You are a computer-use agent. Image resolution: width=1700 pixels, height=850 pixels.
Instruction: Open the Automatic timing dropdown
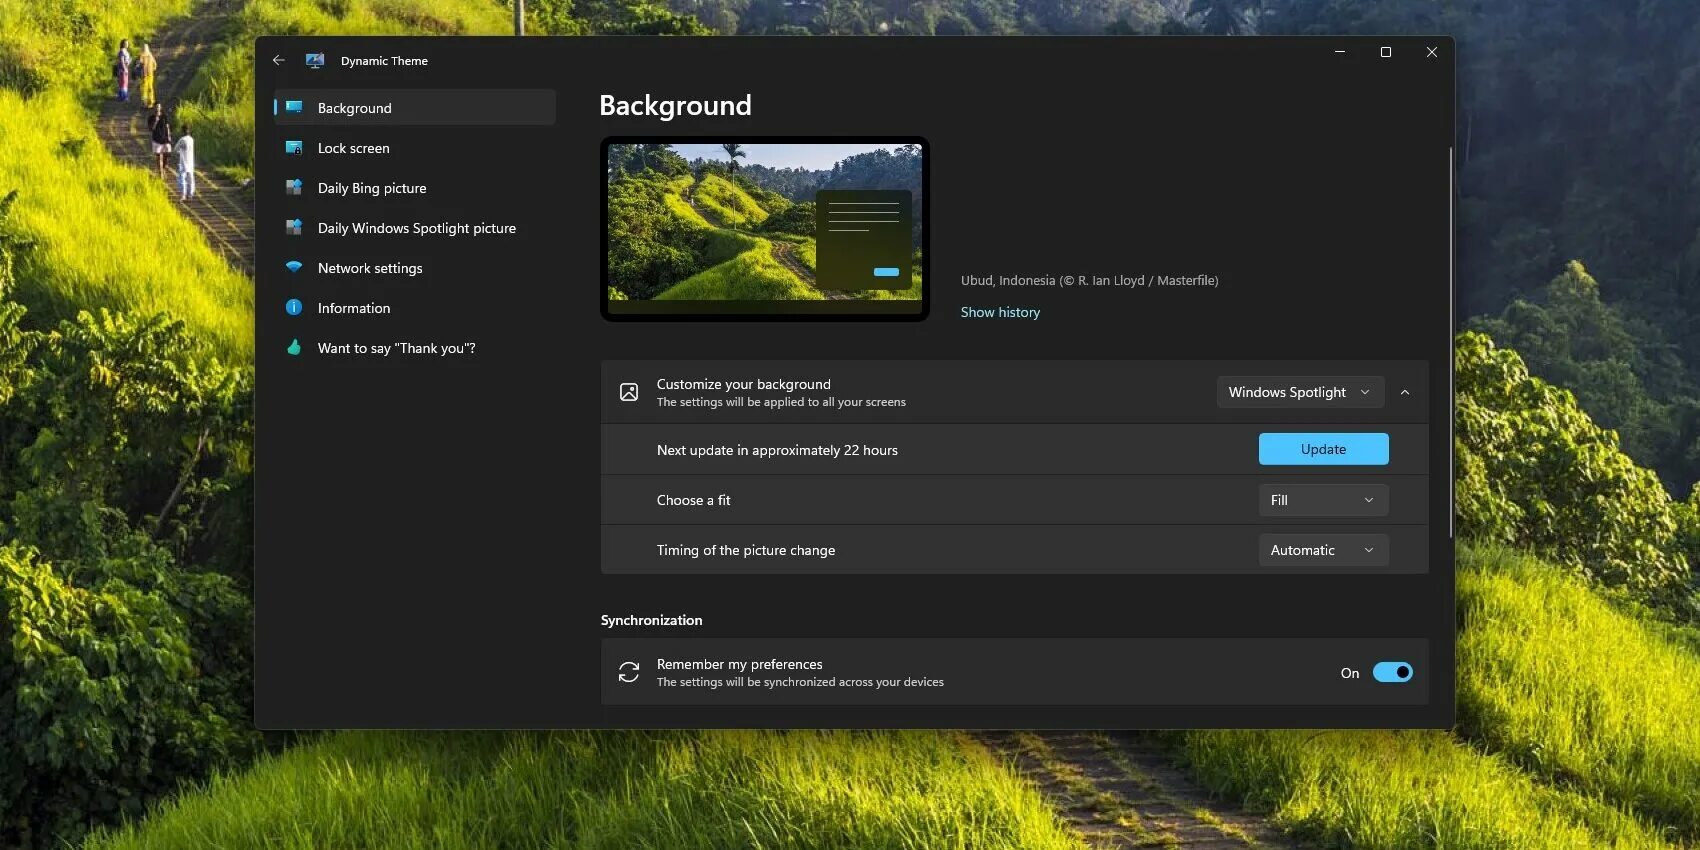pyautogui.click(x=1323, y=550)
